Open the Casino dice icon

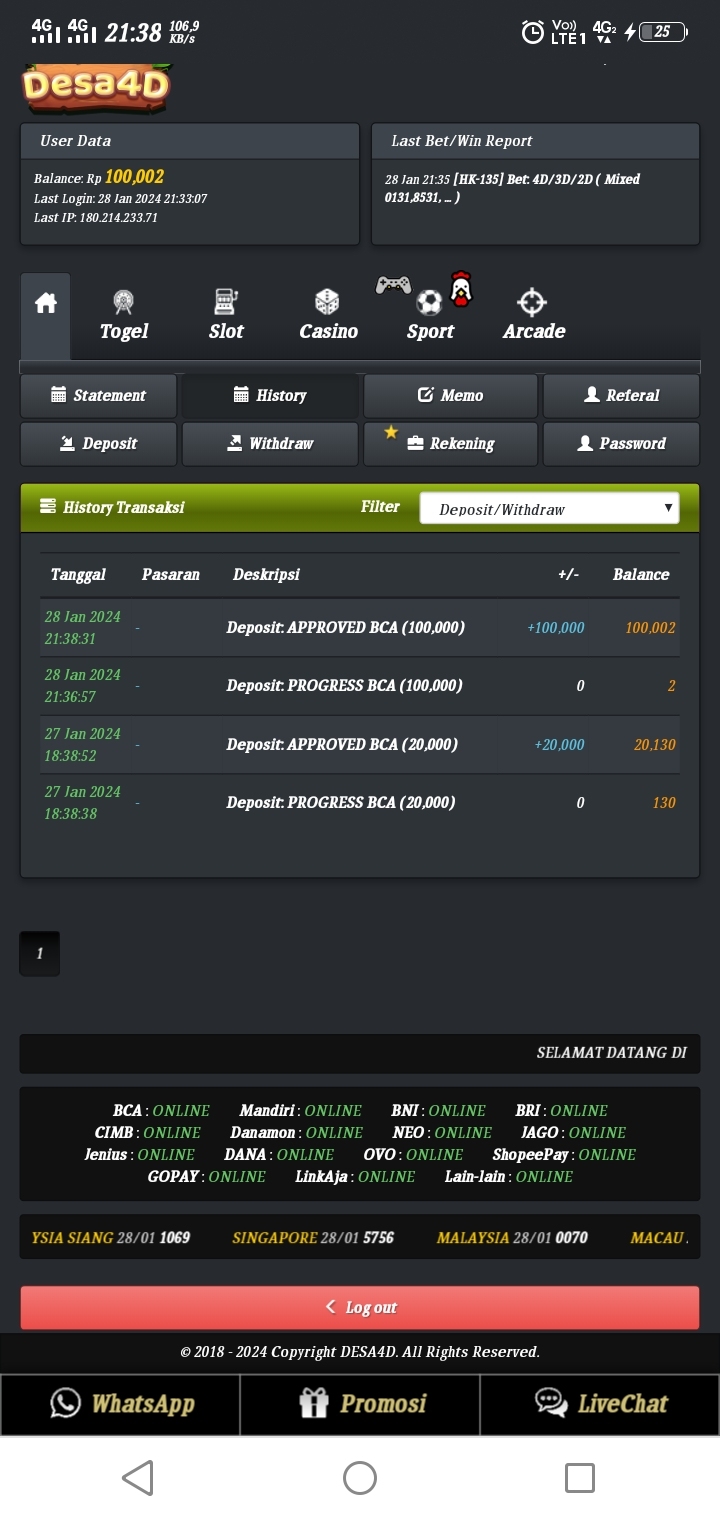point(327,301)
